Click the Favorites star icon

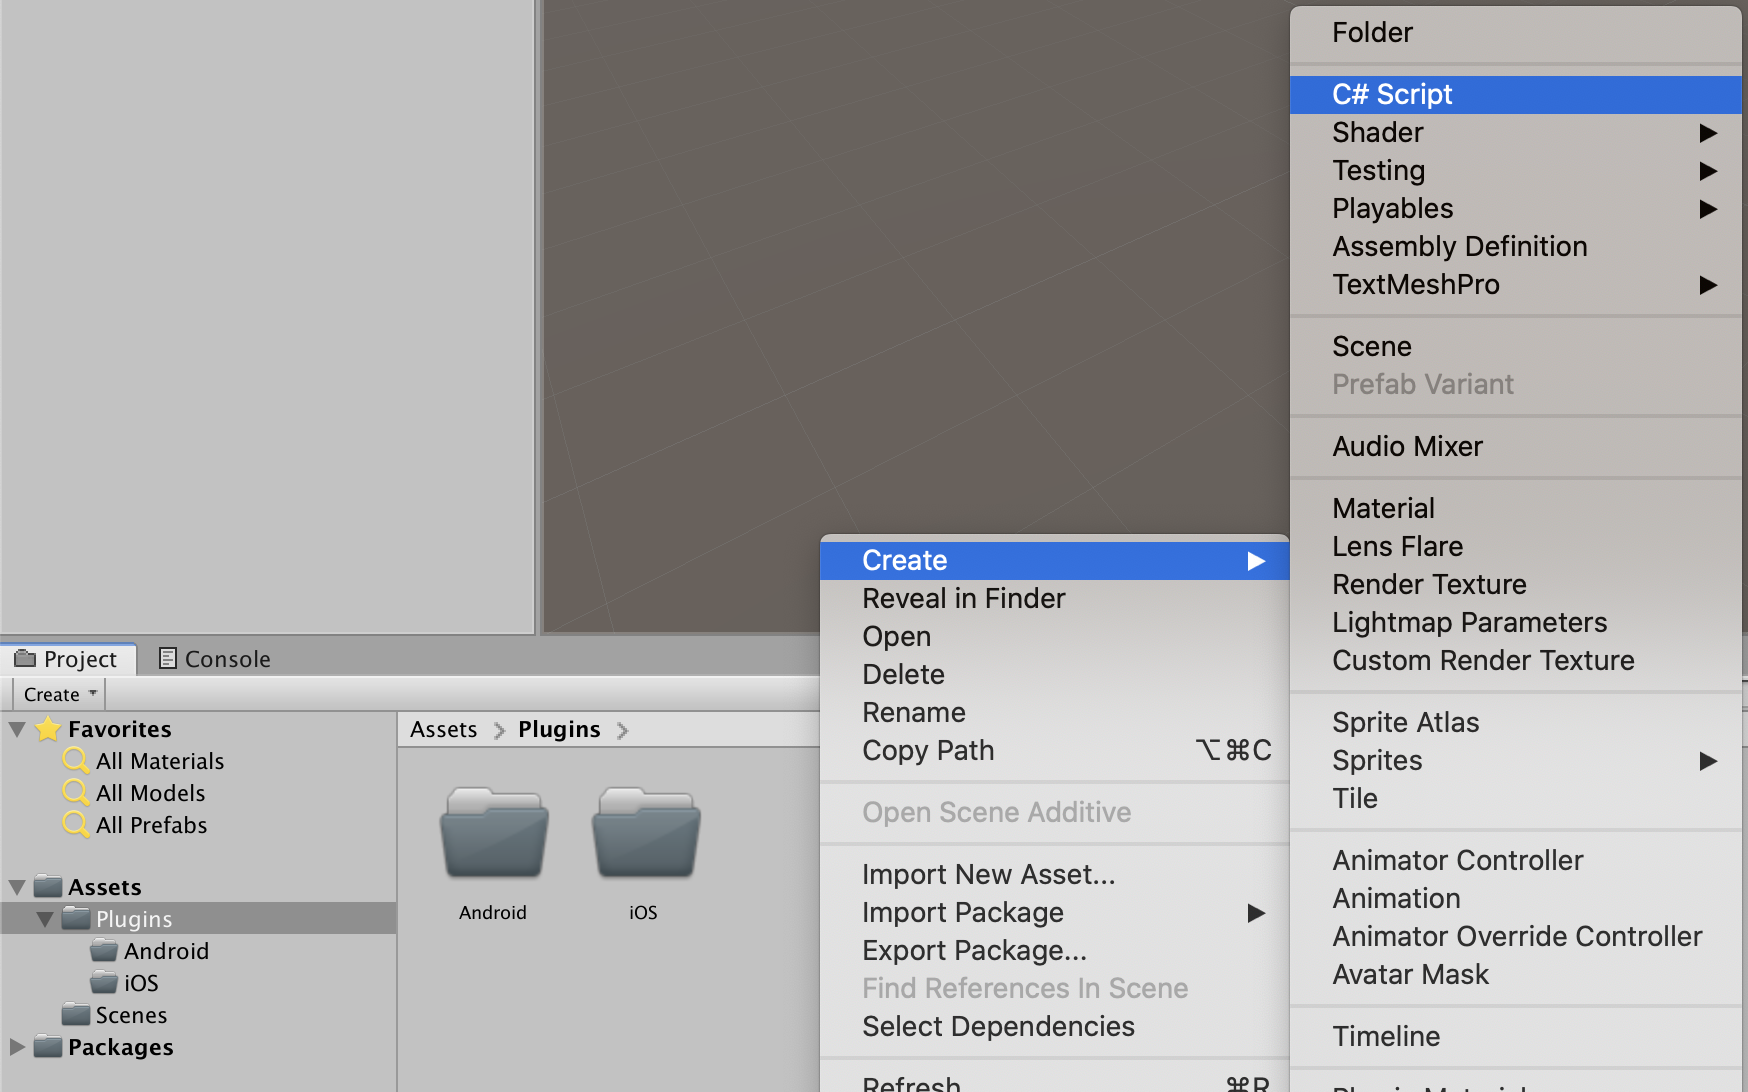pos(48,729)
